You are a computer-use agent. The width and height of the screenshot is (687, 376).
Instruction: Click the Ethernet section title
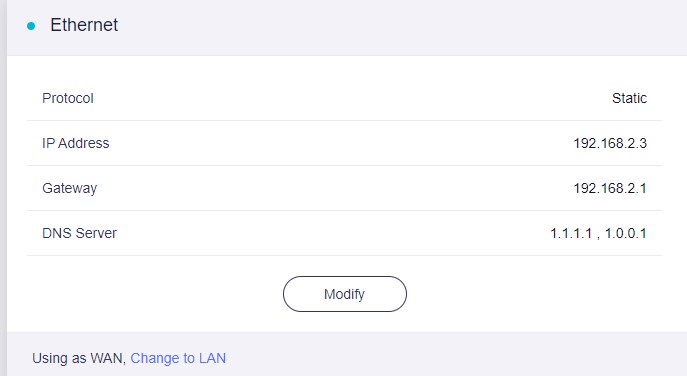click(x=84, y=25)
